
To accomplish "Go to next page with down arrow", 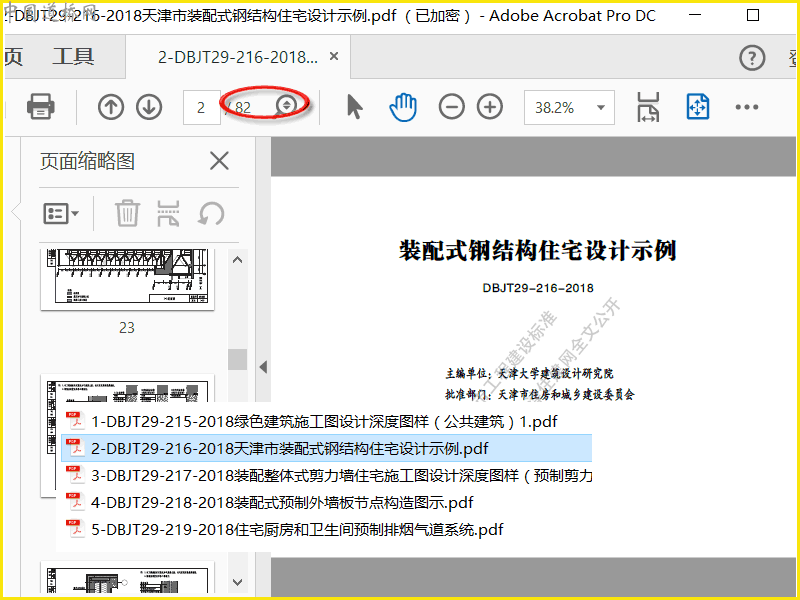I will click(149, 107).
